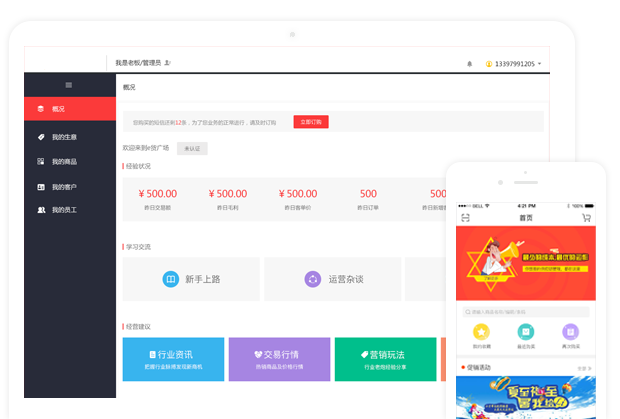Screen dimensions: 620x419
Task: Tap the yellow star 我的收藏 icon
Action: 481,332
